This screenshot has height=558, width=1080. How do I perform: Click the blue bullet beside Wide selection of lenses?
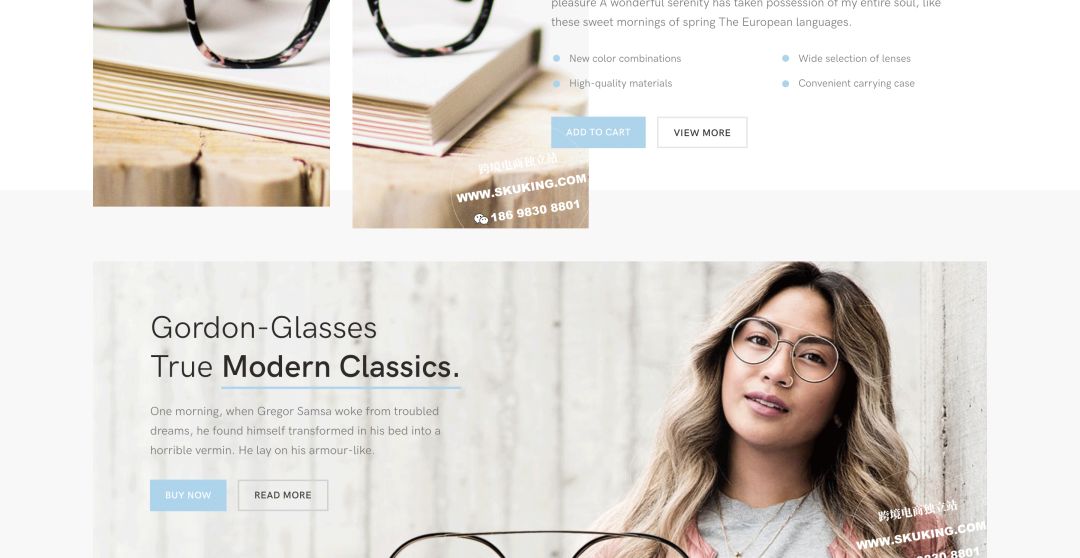pyautogui.click(x=785, y=59)
